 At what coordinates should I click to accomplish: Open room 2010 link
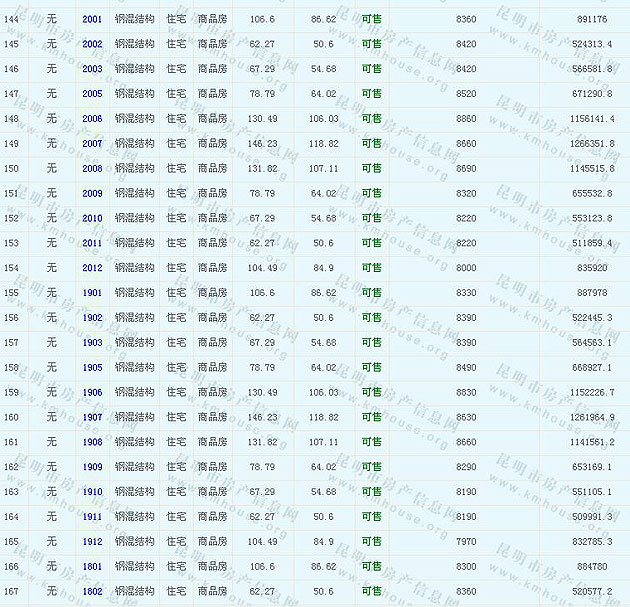pyautogui.click(x=92, y=218)
